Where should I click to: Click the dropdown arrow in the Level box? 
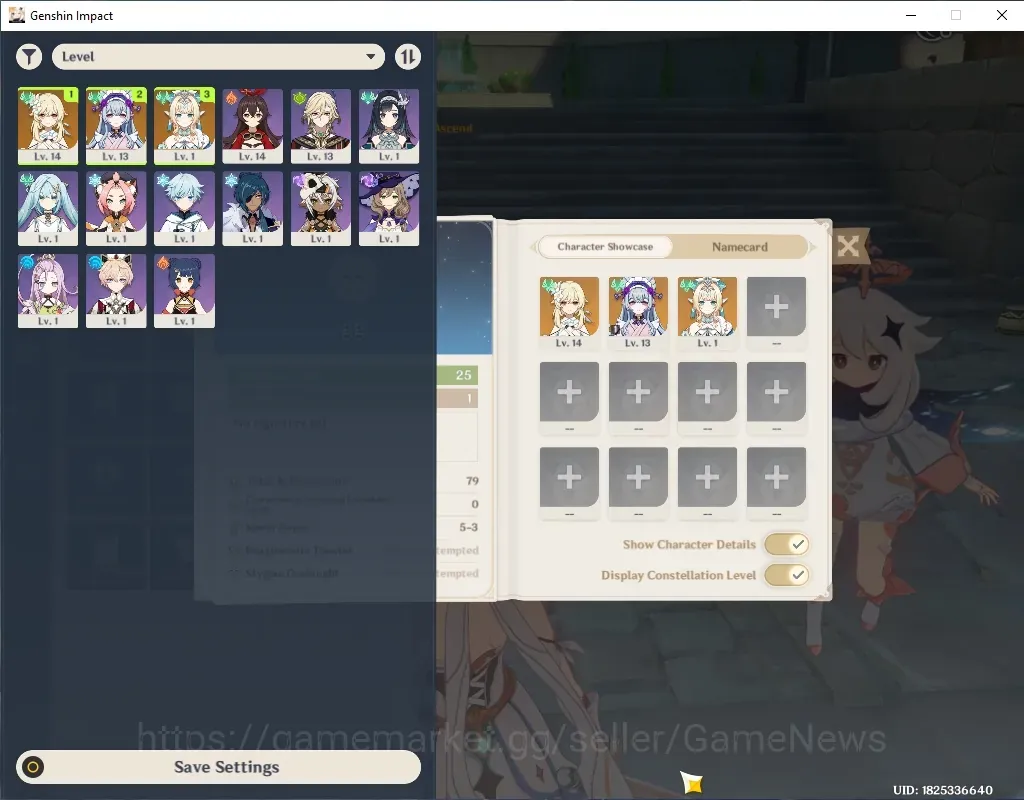point(370,57)
